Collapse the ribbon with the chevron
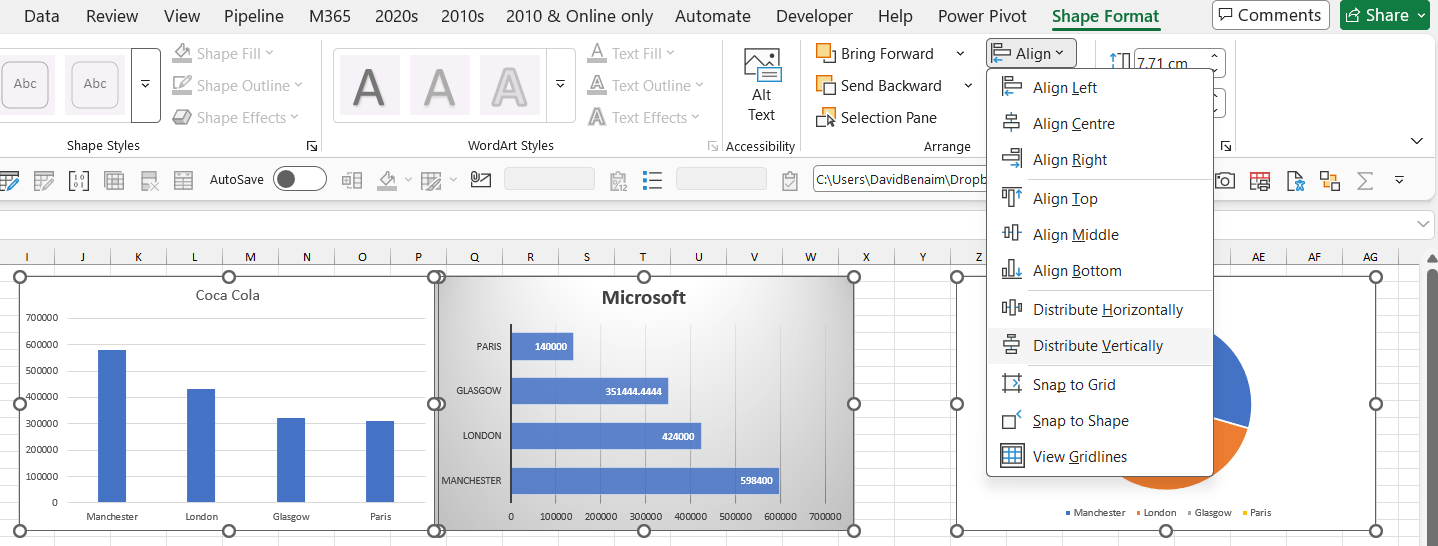 [x=1417, y=140]
